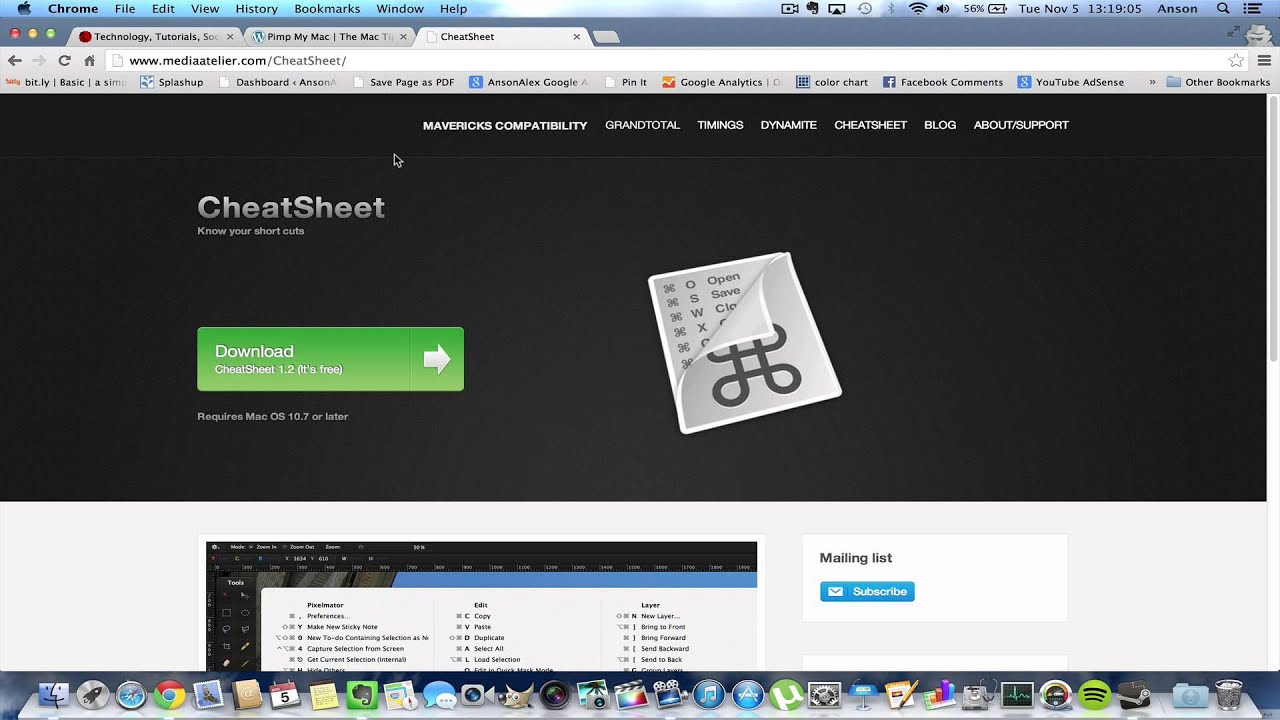The height and width of the screenshot is (720, 1280).
Task: Click the Time Machine menu bar icon
Action: pos(865,9)
